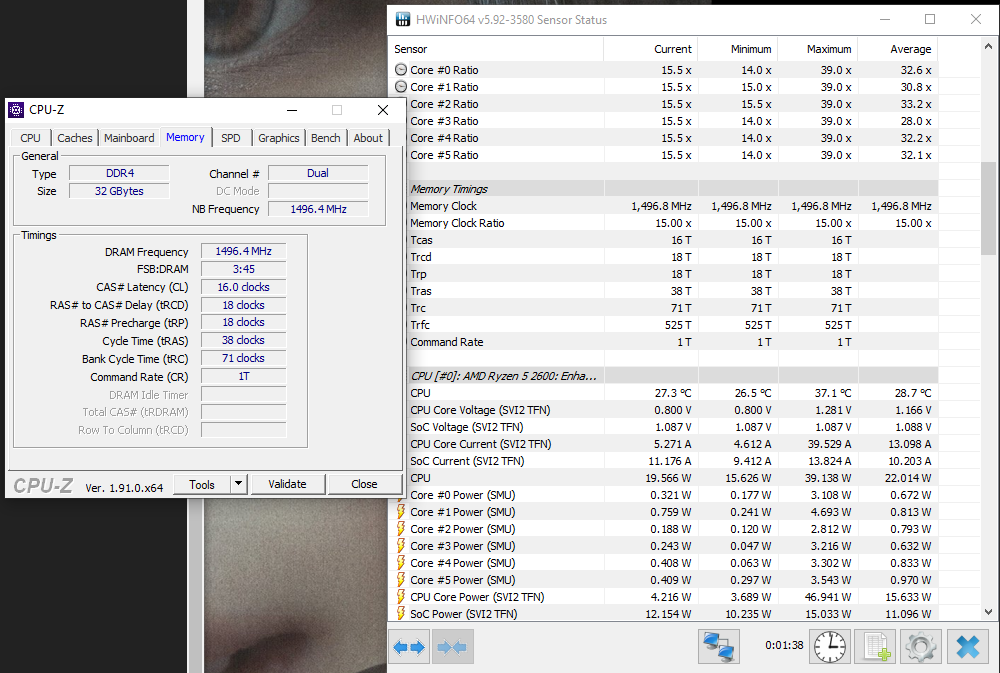This screenshot has width=1000, height=673.
Task: Select the Memory tab in CPU-Z
Action: (x=185, y=137)
